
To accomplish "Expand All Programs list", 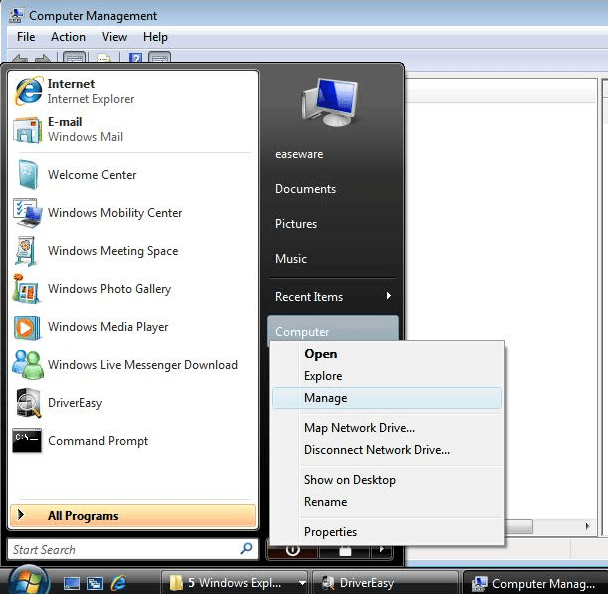I will click(x=133, y=515).
